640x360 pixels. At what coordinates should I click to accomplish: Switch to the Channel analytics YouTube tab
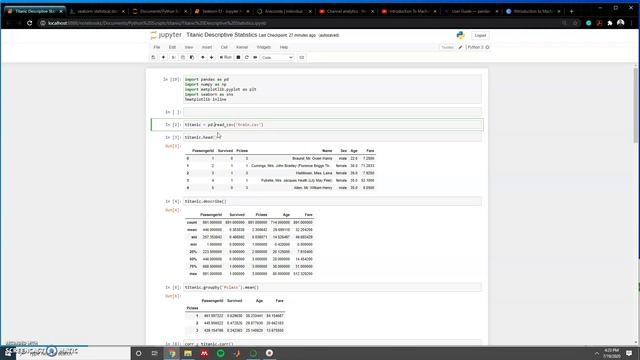coord(346,11)
